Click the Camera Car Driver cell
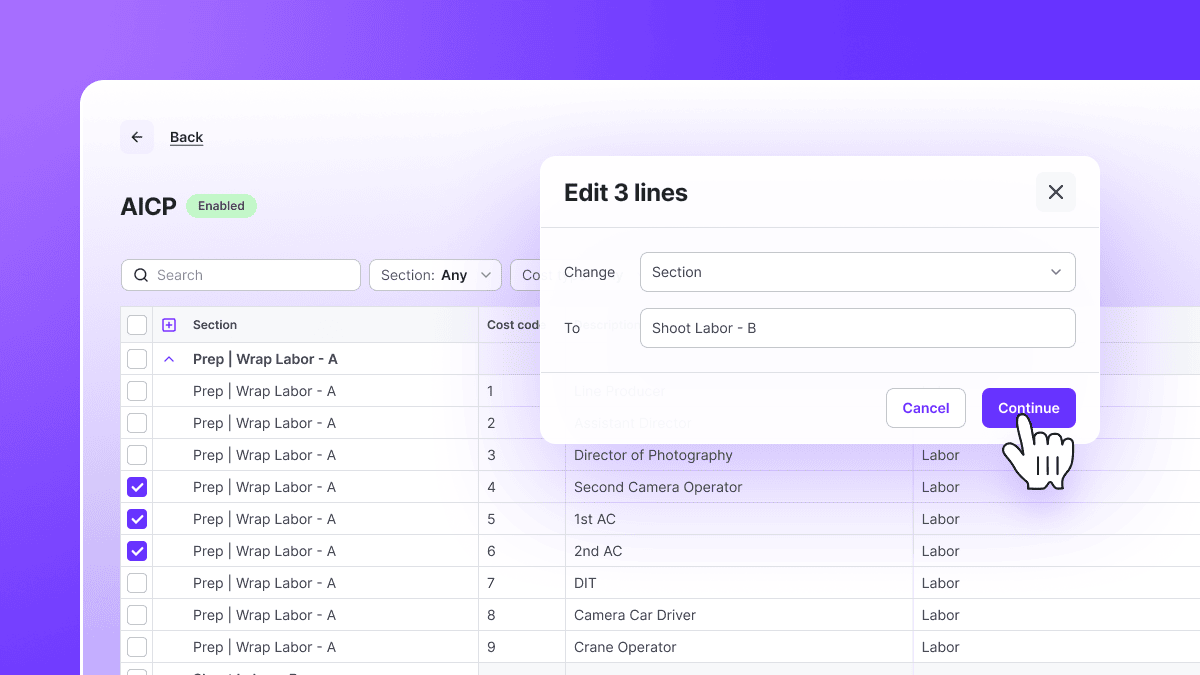This screenshot has height=675, width=1200. pos(739,615)
